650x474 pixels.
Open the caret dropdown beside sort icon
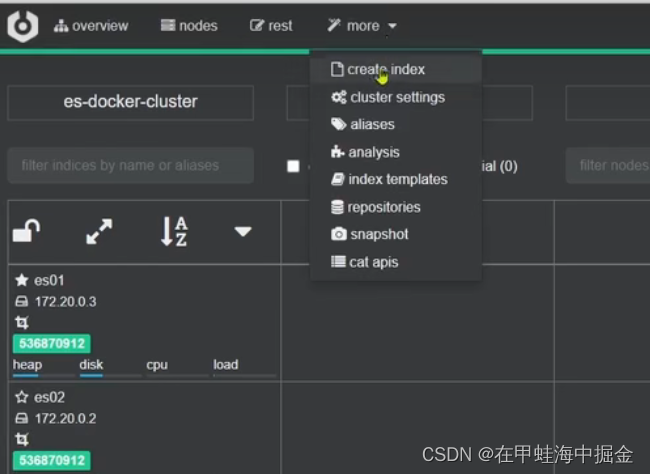243,231
